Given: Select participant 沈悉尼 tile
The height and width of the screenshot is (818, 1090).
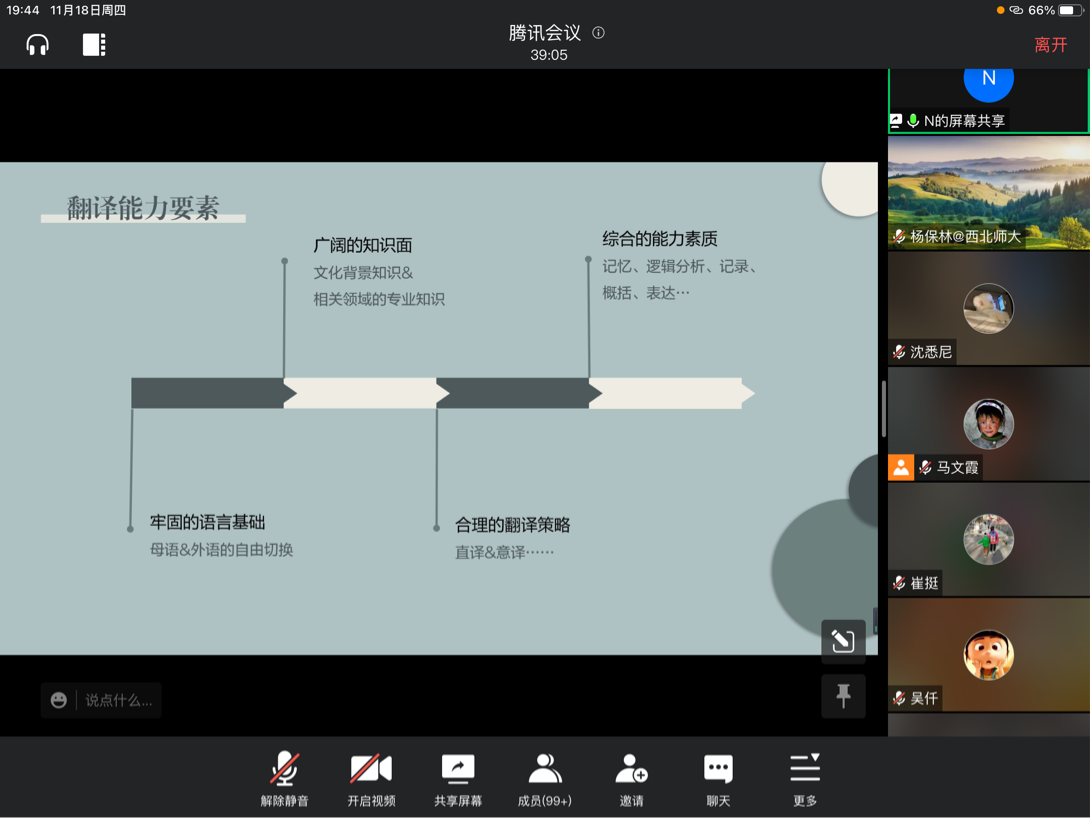Looking at the screenshot, I should [x=988, y=308].
